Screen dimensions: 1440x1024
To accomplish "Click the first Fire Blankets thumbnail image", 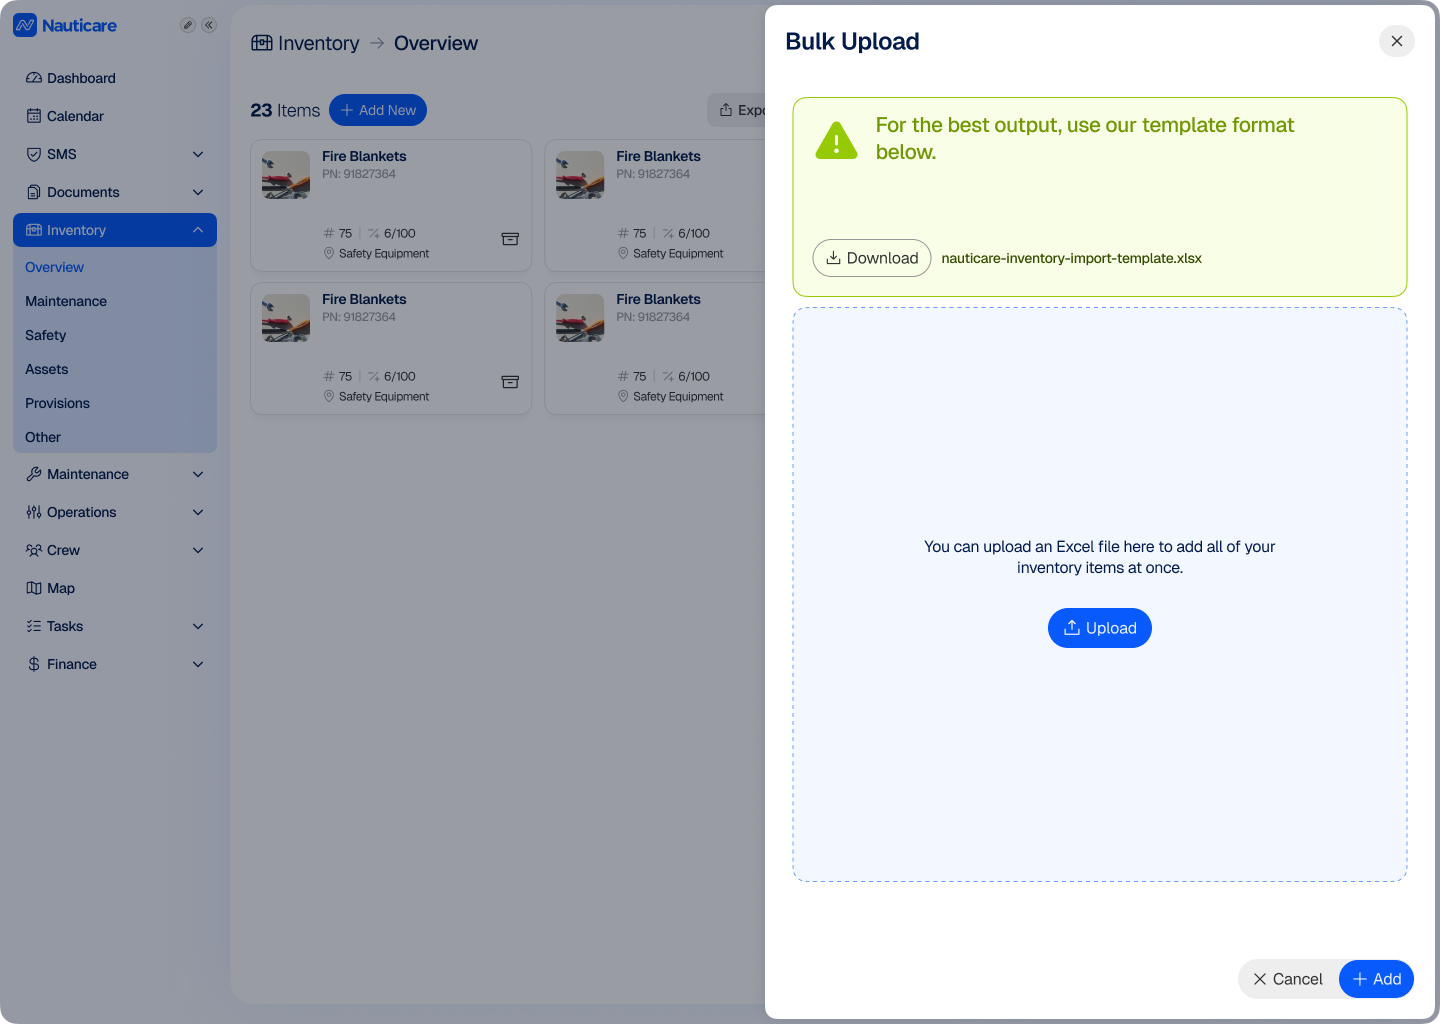I will point(286,175).
